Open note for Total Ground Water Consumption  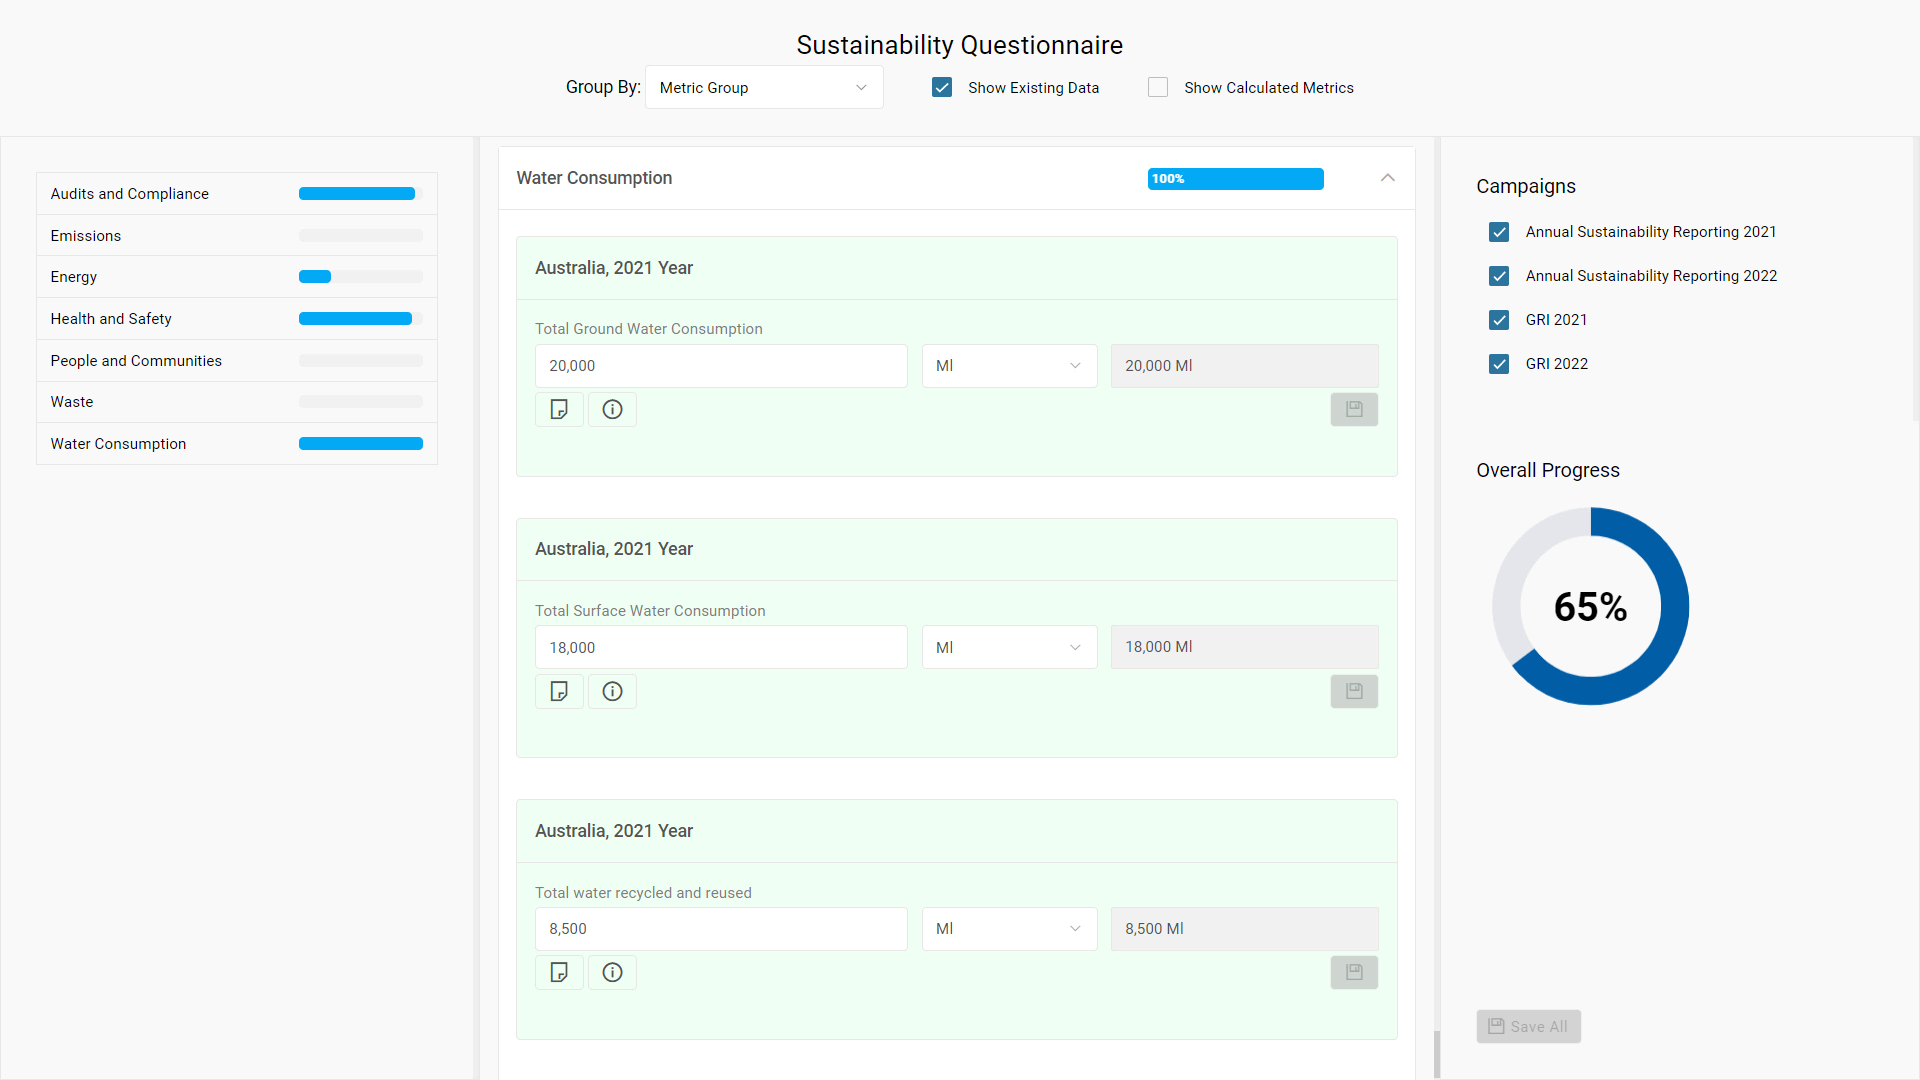[x=559, y=409]
